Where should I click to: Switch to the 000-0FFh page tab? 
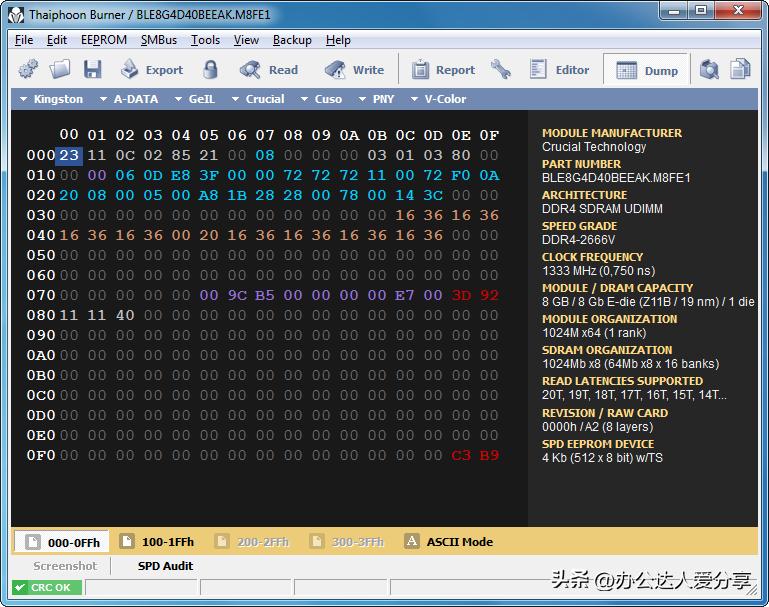pyautogui.click(x=62, y=542)
